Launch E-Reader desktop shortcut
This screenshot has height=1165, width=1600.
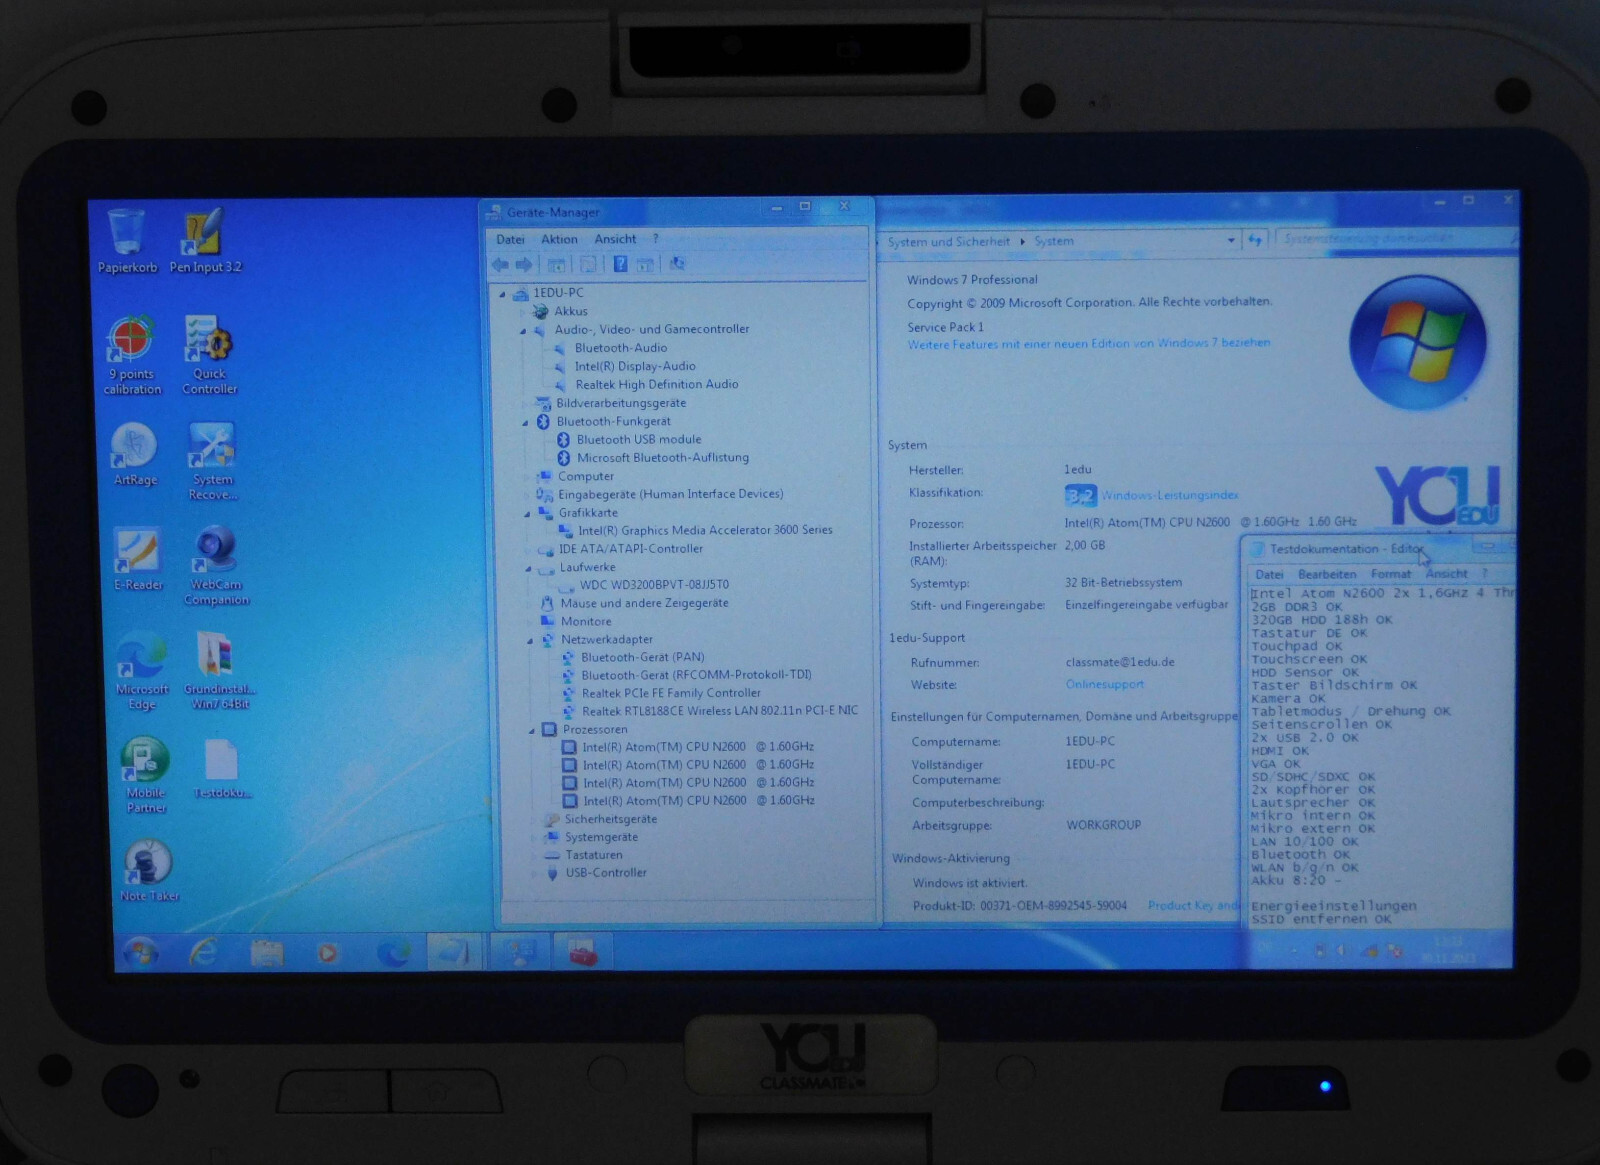pos(138,559)
